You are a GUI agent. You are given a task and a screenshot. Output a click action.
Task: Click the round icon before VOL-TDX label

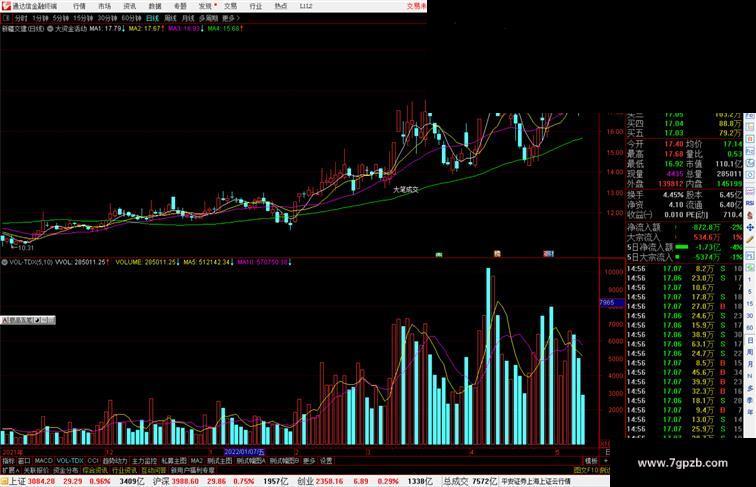tap(4, 262)
